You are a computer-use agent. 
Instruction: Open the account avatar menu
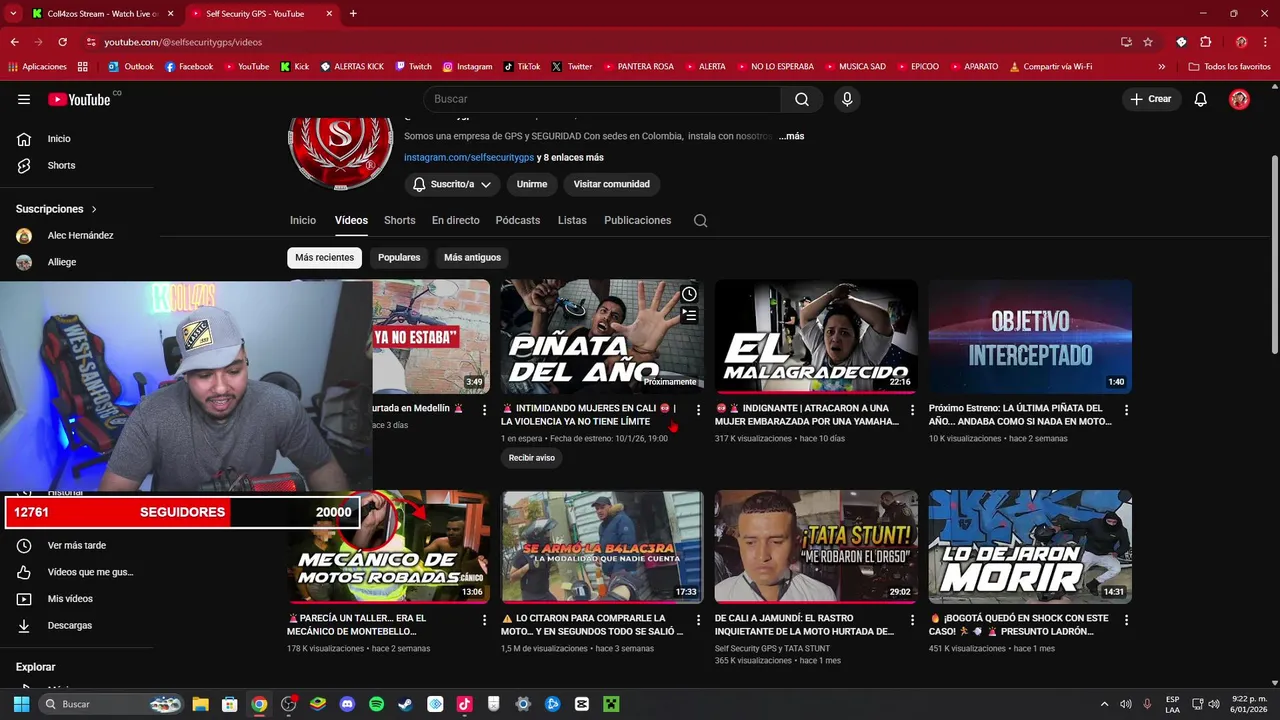[x=1239, y=99]
